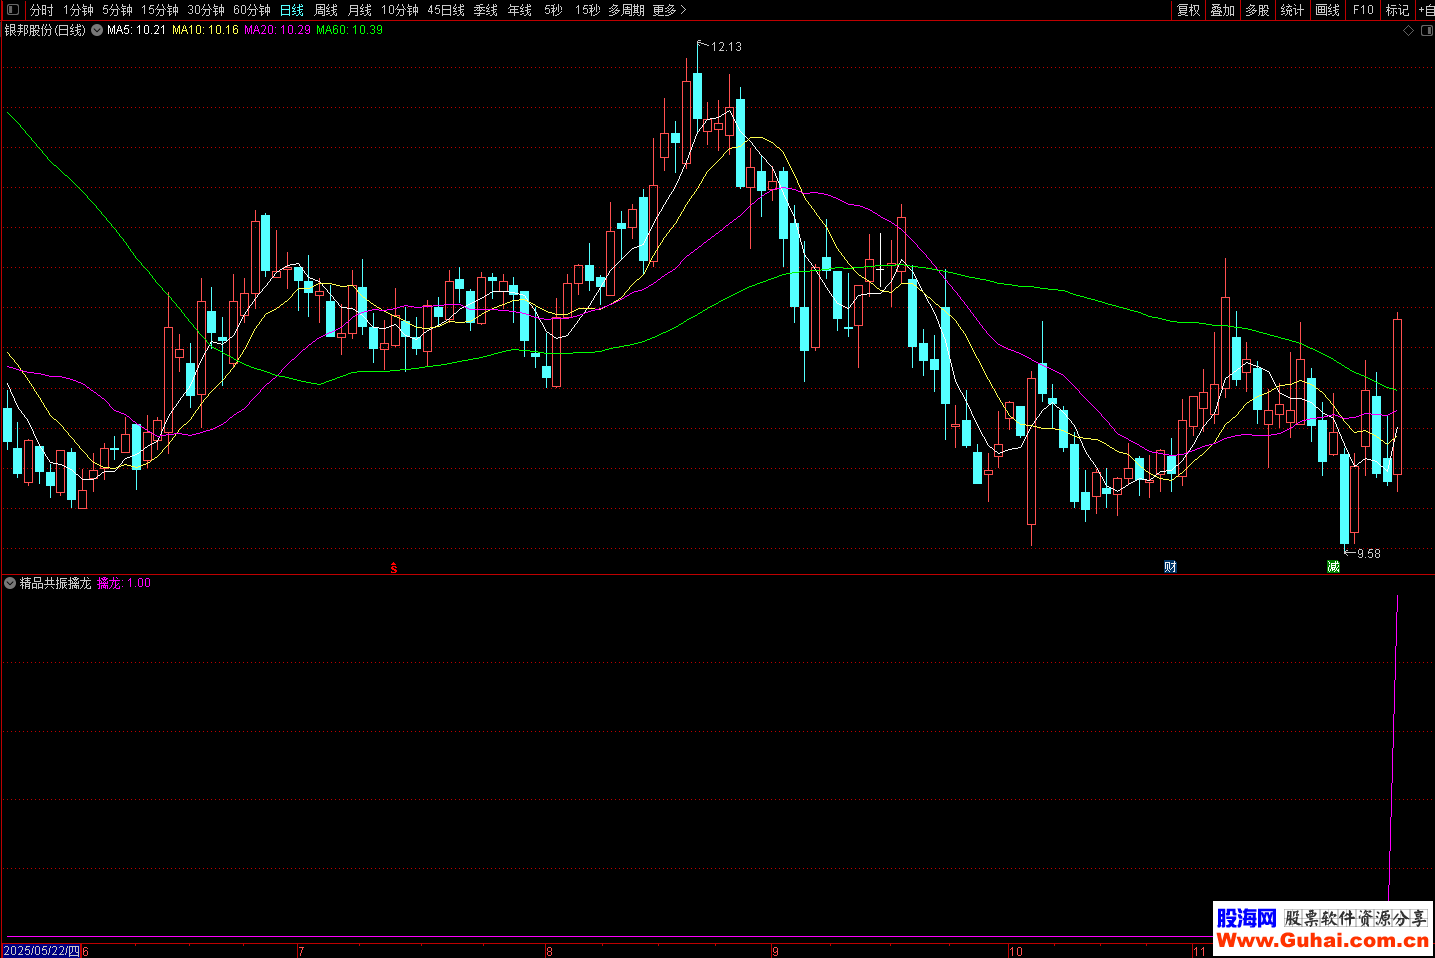This screenshot has width=1435, height=958.
Task: Switch chart to 60分钟 period
Action: [x=251, y=10]
